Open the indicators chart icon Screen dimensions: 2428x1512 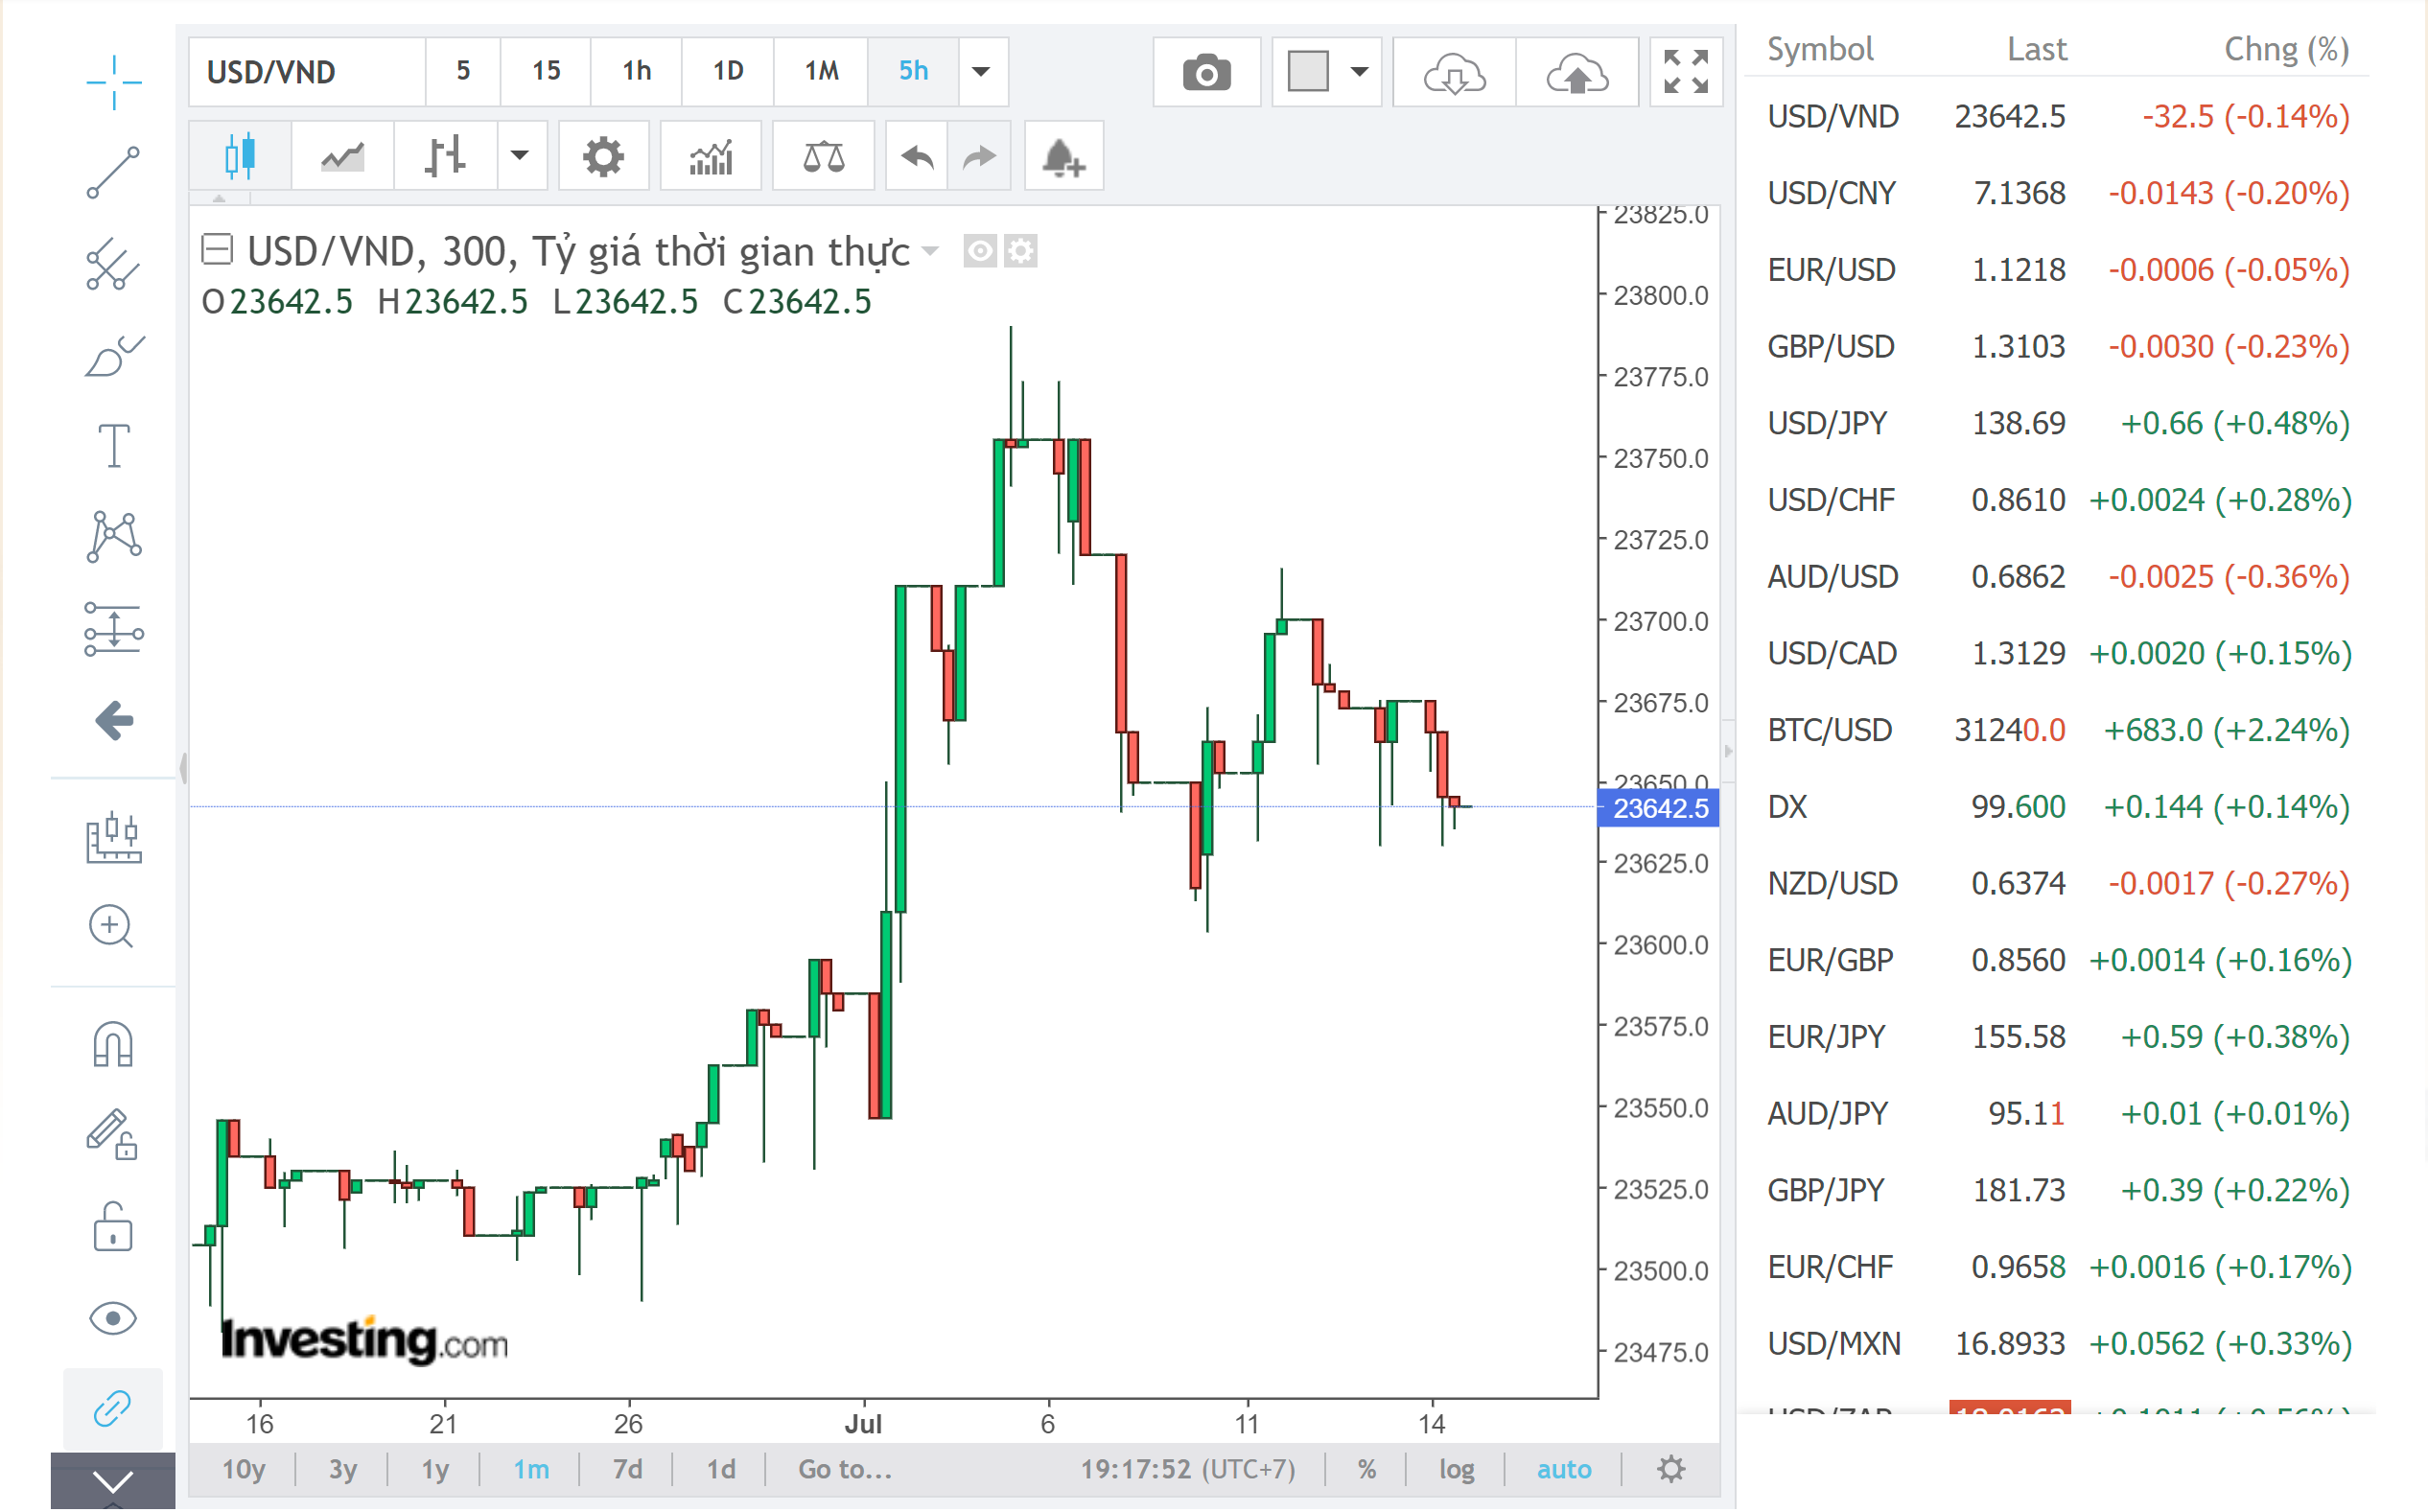[x=710, y=157]
